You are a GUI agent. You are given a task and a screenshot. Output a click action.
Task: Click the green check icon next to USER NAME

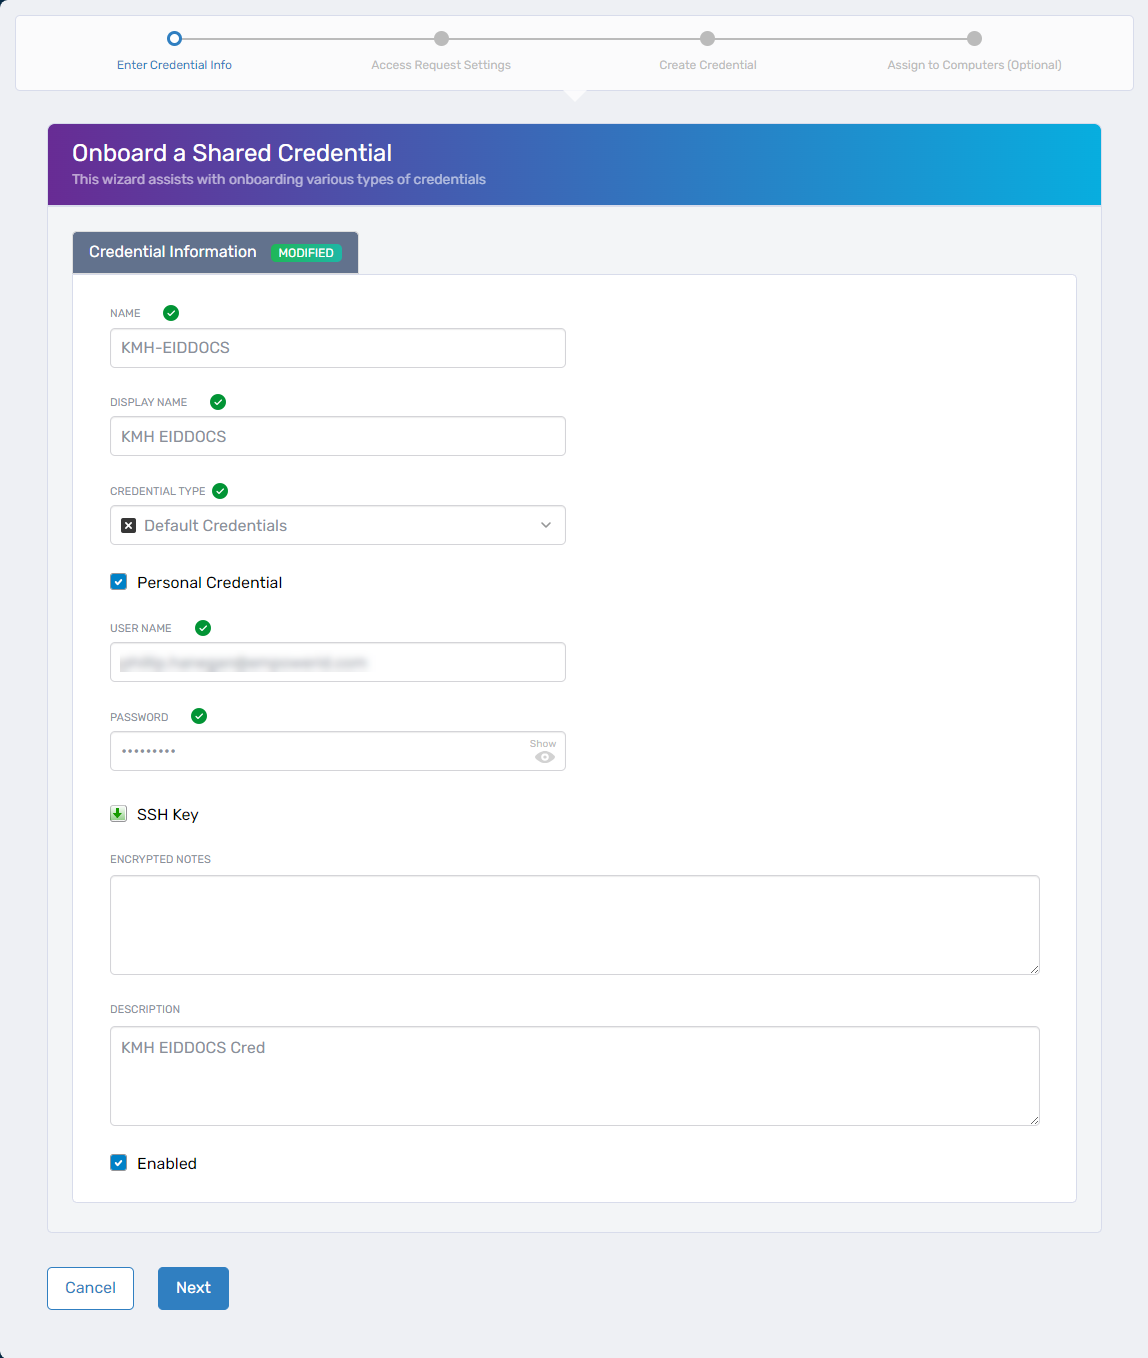[x=202, y=628]
